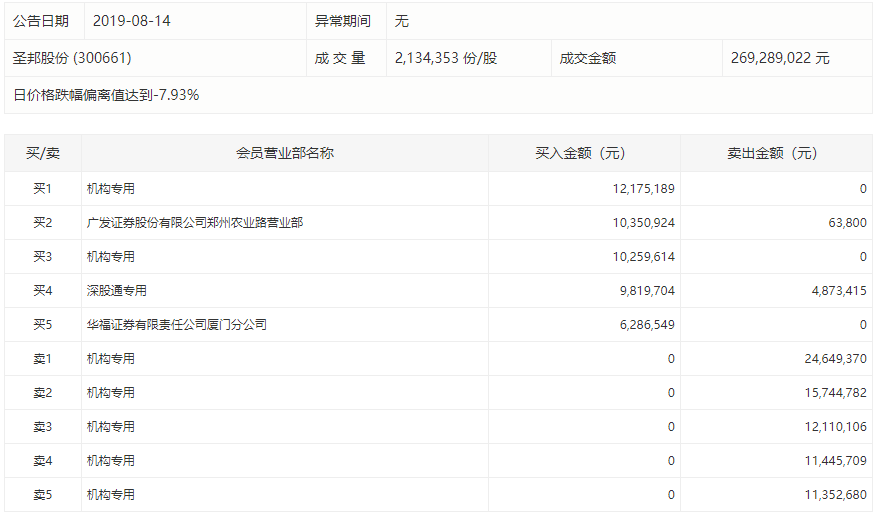This screenshot has width=876, height=516.
Task: Click the 买4 sell amount 4,873,415
Action: (x=839, y=290)
